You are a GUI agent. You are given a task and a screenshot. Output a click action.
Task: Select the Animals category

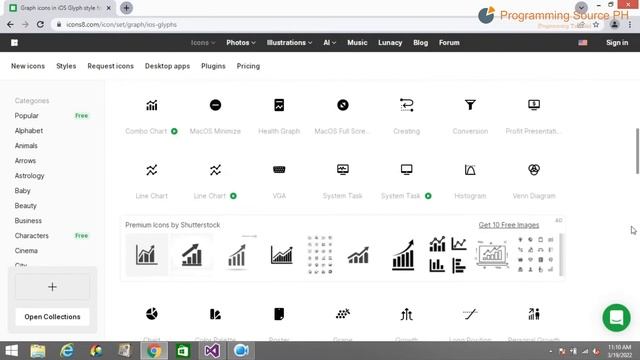(26, 146)
